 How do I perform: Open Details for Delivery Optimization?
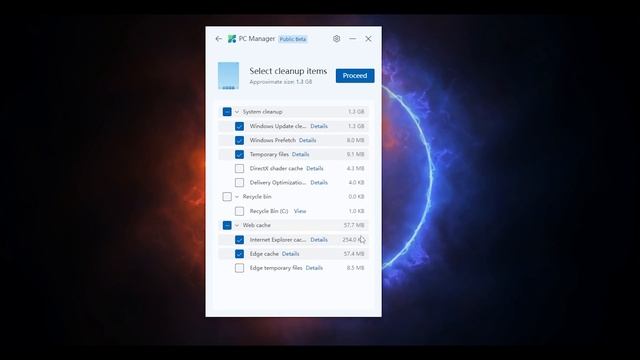click(319, 182)
